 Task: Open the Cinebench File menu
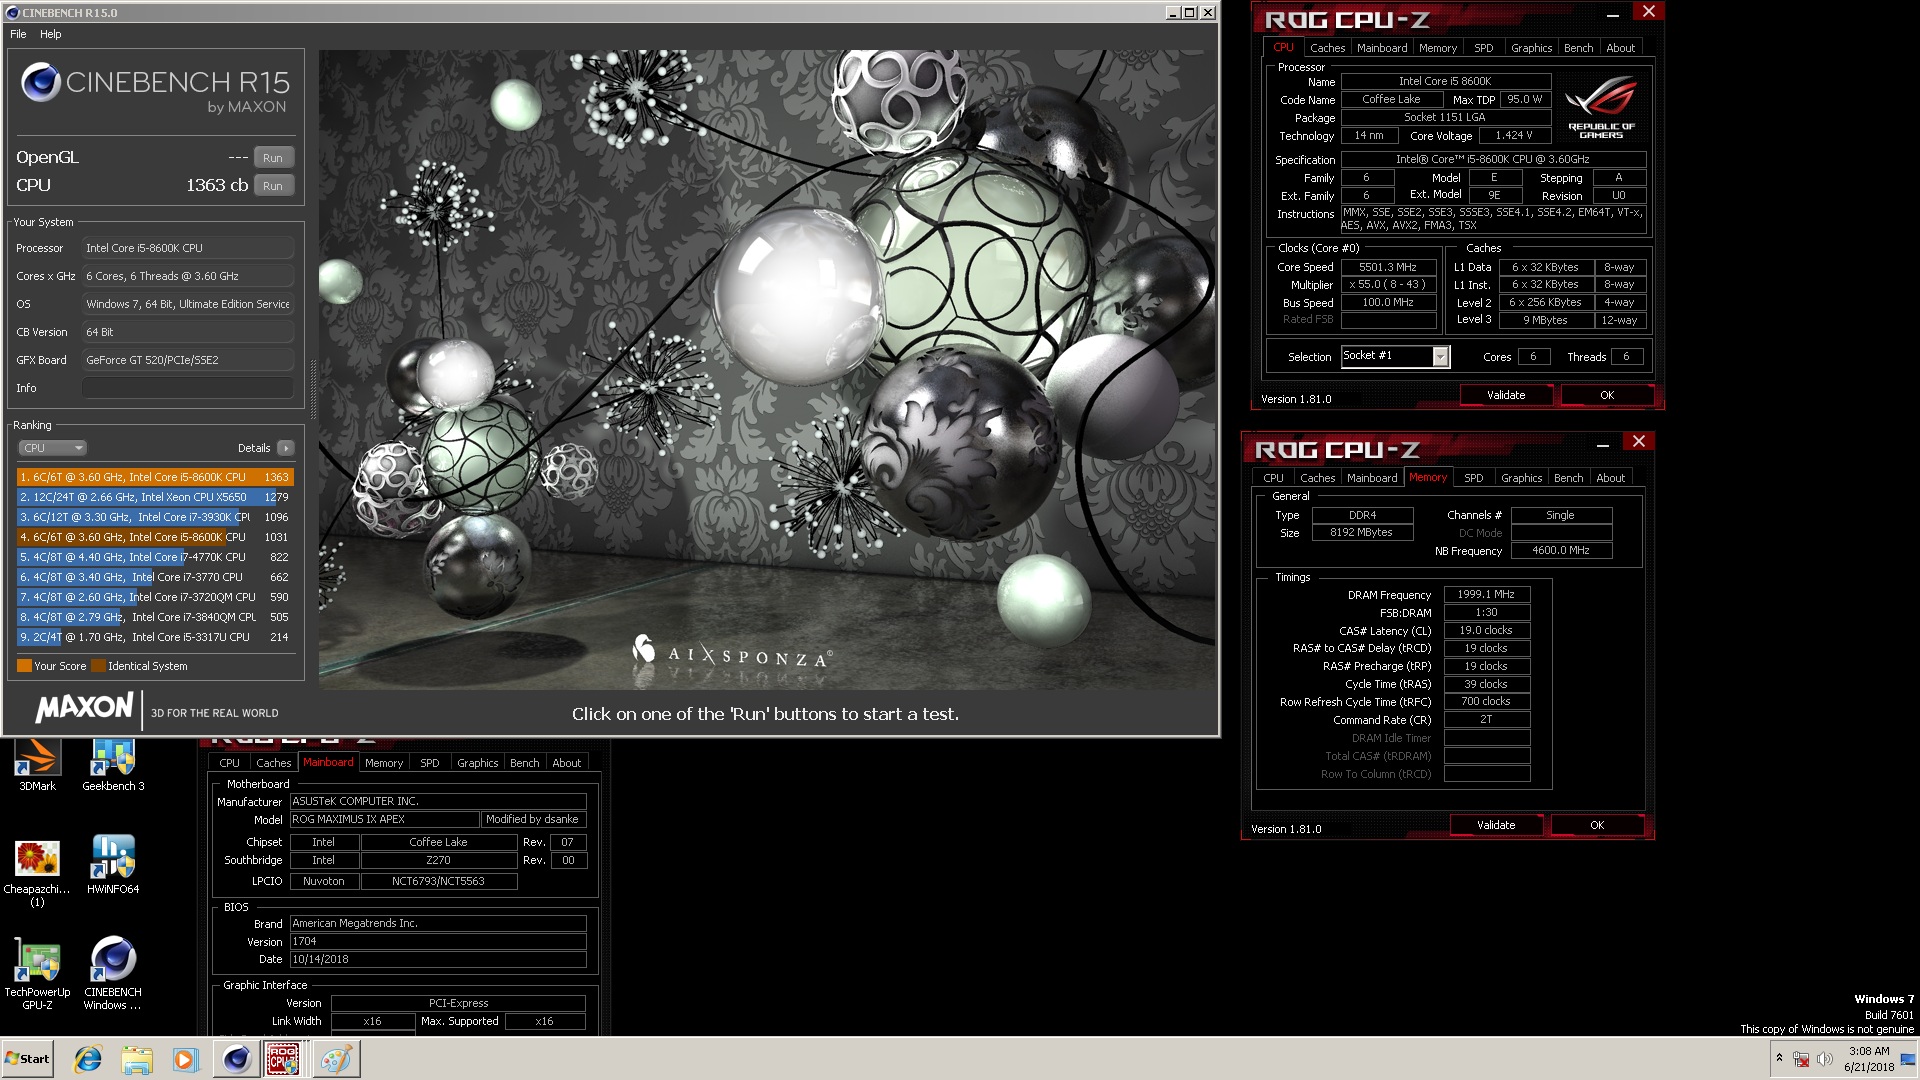[18, 34]
